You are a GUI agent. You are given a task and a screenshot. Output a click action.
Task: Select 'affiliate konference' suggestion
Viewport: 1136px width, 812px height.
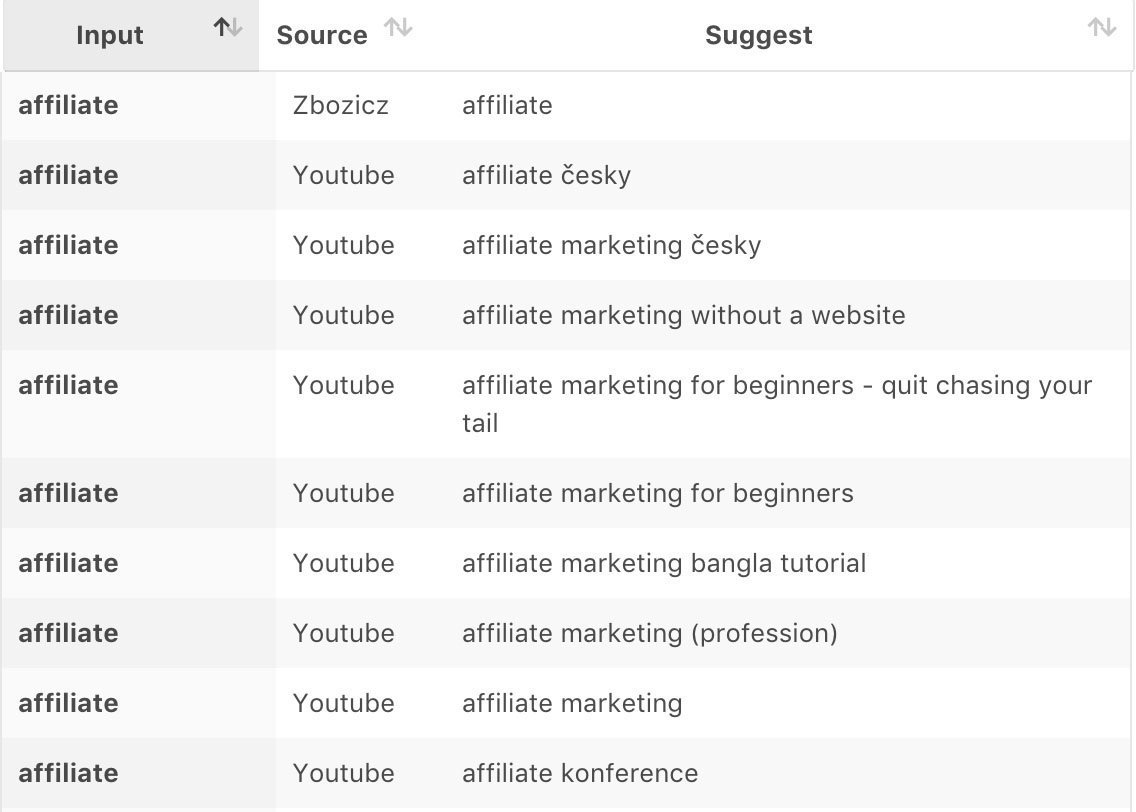tap(580, 774)
